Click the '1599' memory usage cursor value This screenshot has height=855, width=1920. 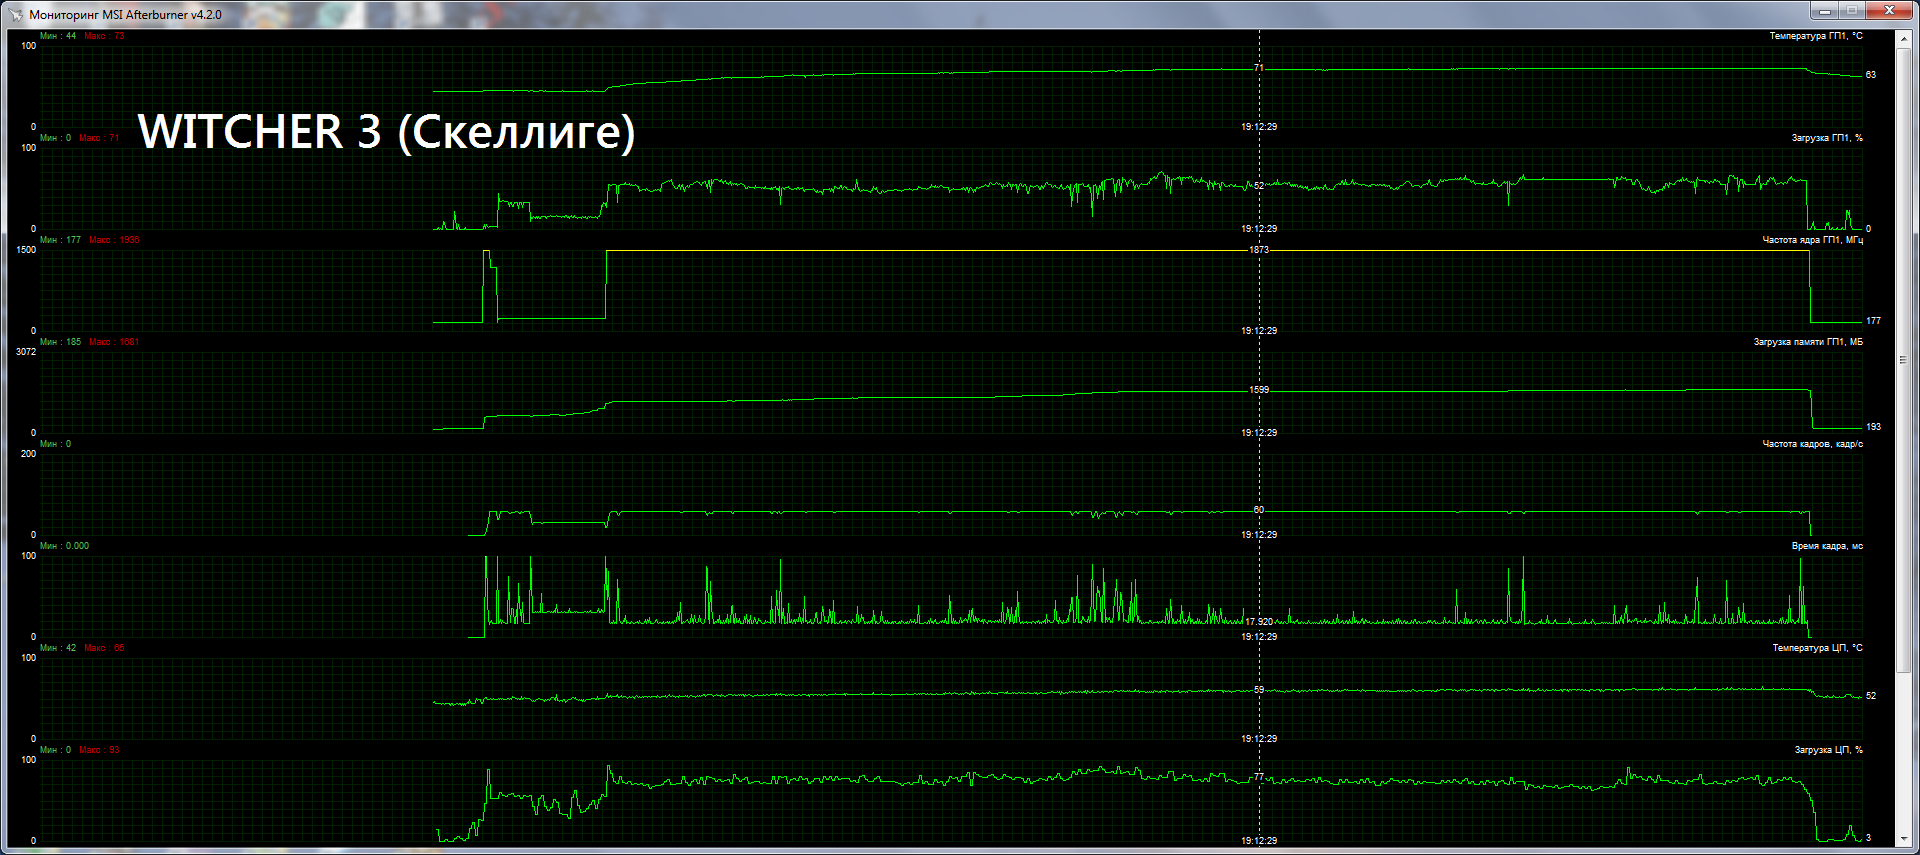[1259, 390]
